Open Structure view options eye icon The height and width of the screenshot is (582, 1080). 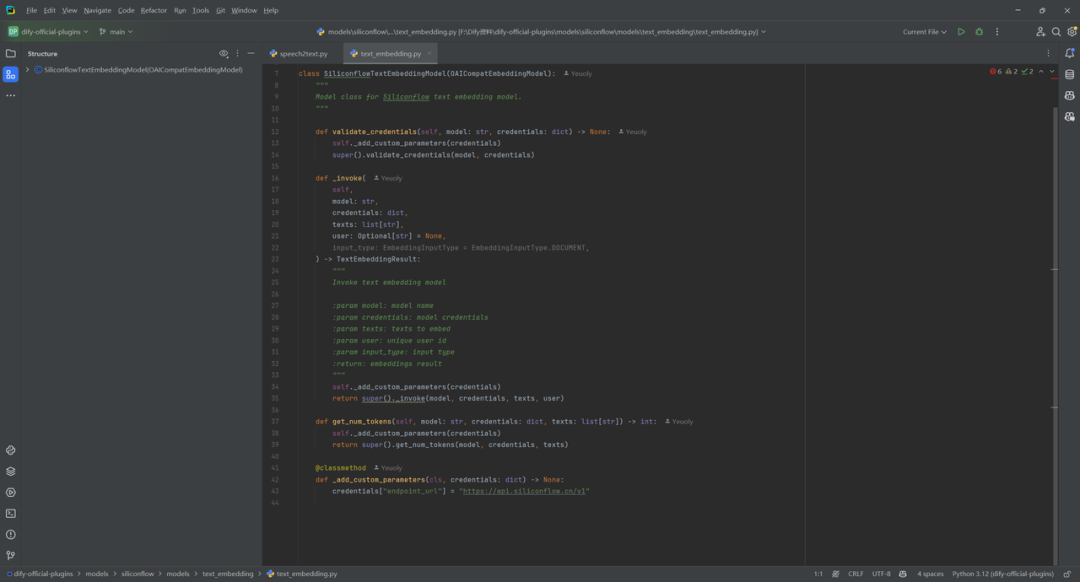(223, 53)
